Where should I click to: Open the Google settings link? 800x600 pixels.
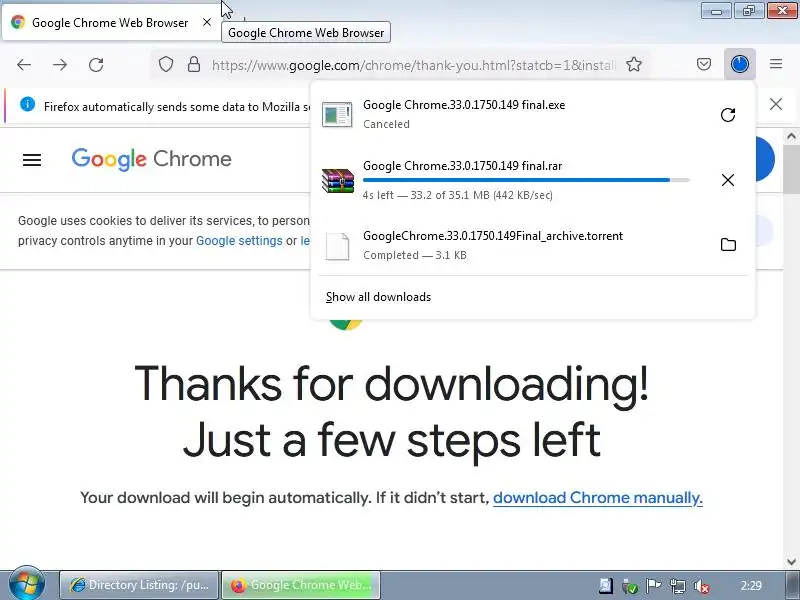click(239, 240)
